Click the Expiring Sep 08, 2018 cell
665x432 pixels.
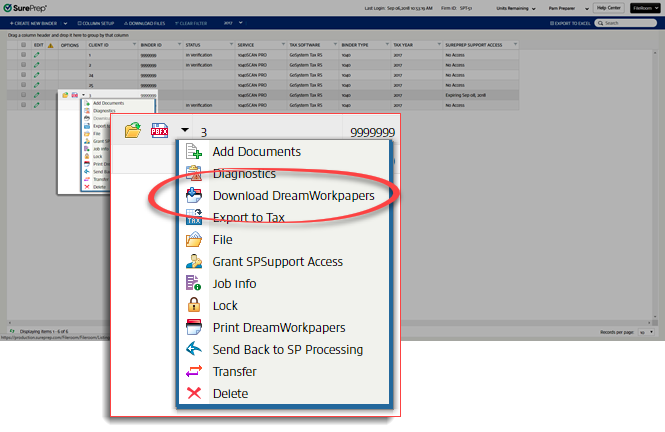point(481,95)
